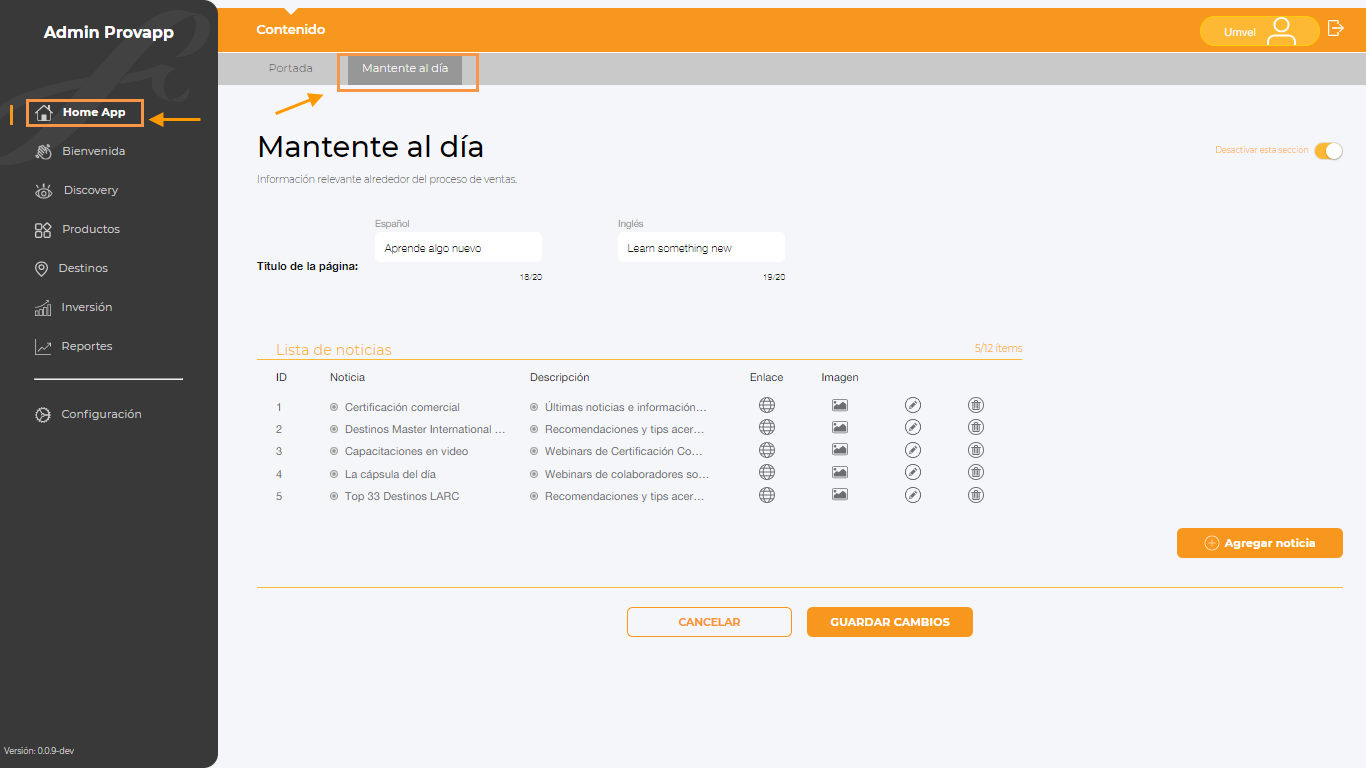Open Destinos section in sidebar

point(71,268)
